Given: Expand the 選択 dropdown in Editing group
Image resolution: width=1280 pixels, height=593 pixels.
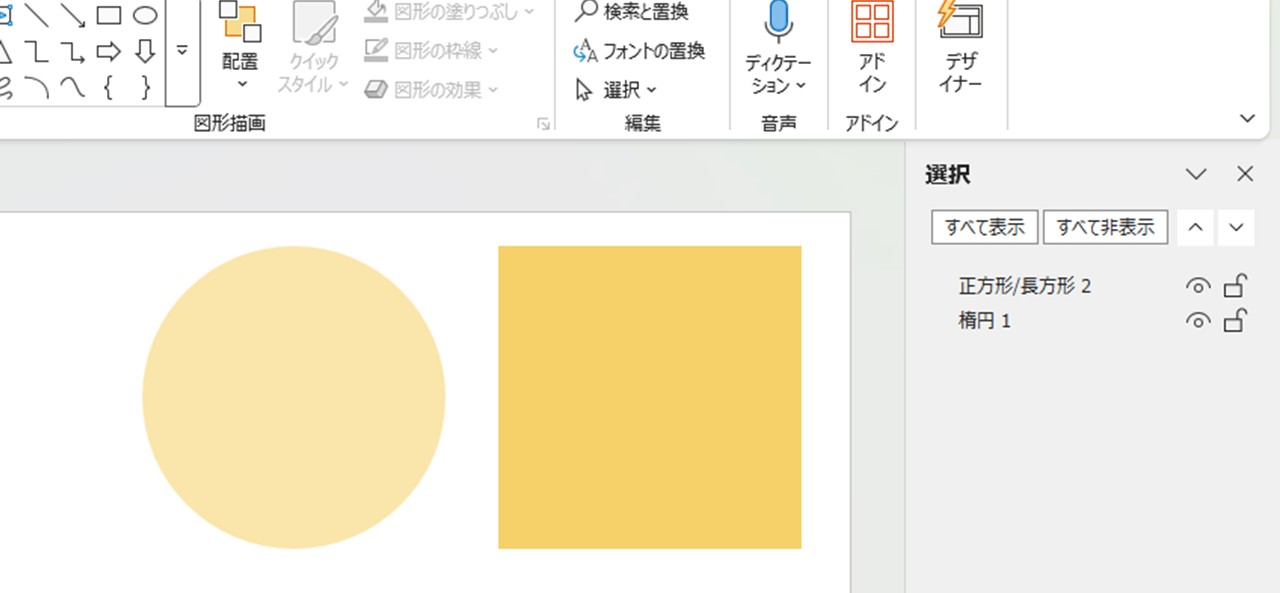Looking at the screenshot, I should [651, 89].
